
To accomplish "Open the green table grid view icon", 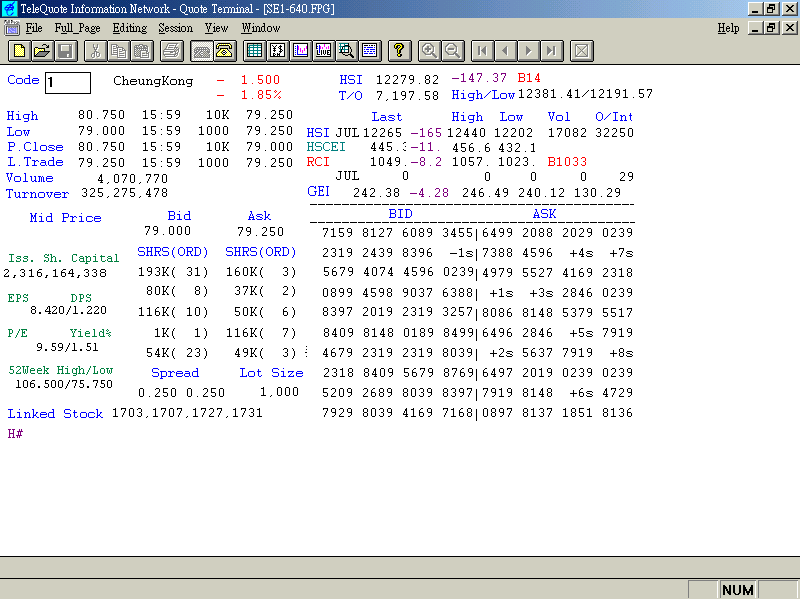I will click(254, 51).
